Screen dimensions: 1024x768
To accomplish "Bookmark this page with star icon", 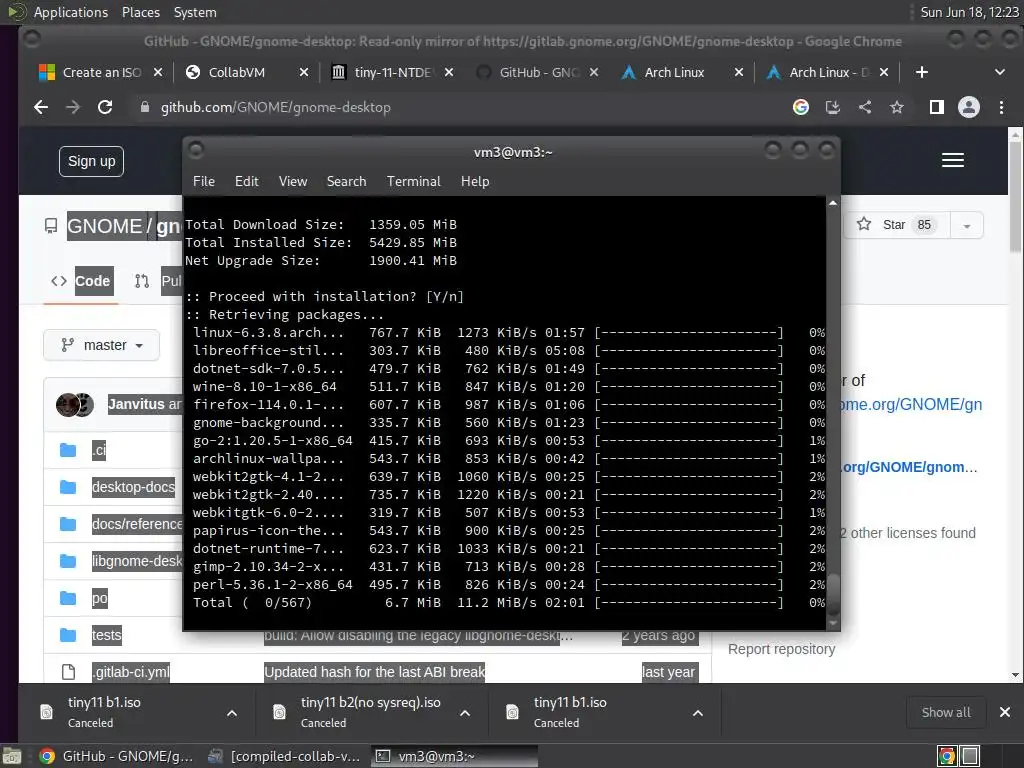I will click(897, 107).
